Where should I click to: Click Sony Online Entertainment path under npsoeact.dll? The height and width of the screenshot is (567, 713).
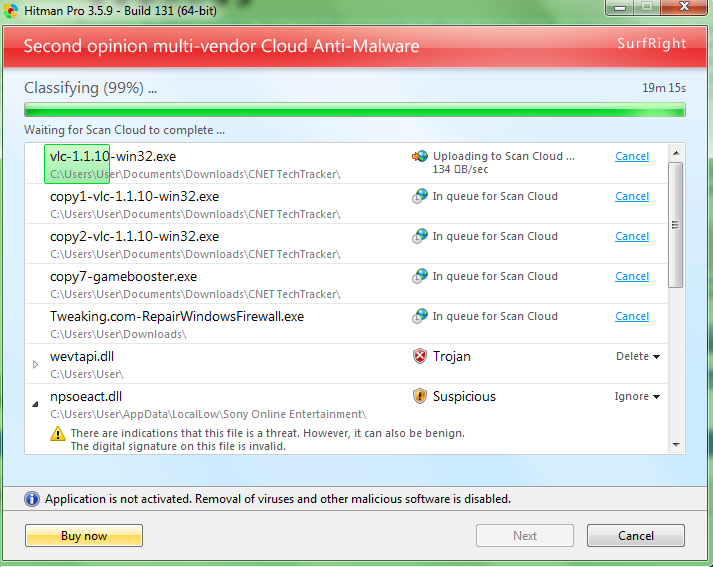tap(208, 414)
